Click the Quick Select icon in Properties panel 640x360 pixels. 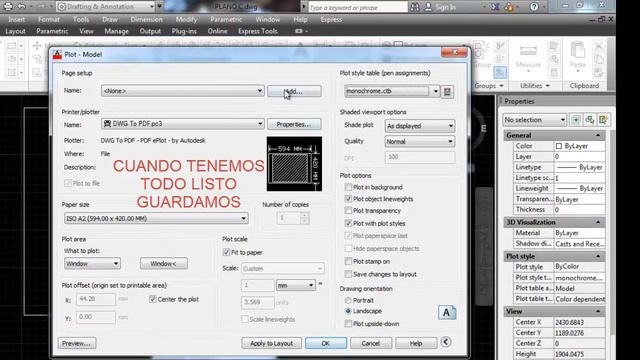click(x=603, y=120)
